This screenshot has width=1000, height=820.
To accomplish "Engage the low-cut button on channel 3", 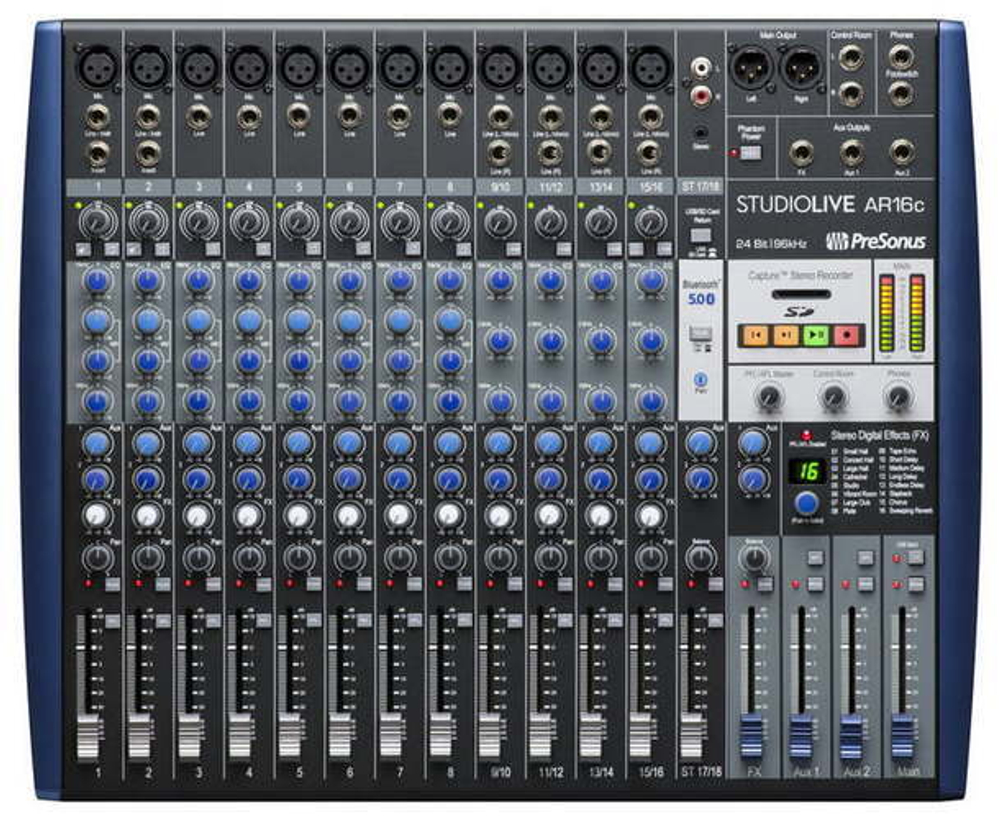I will tap(214, 249).
